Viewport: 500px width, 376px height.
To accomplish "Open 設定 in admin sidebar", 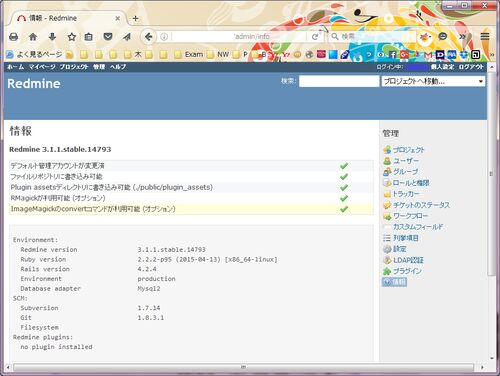I will coord(399,249).
